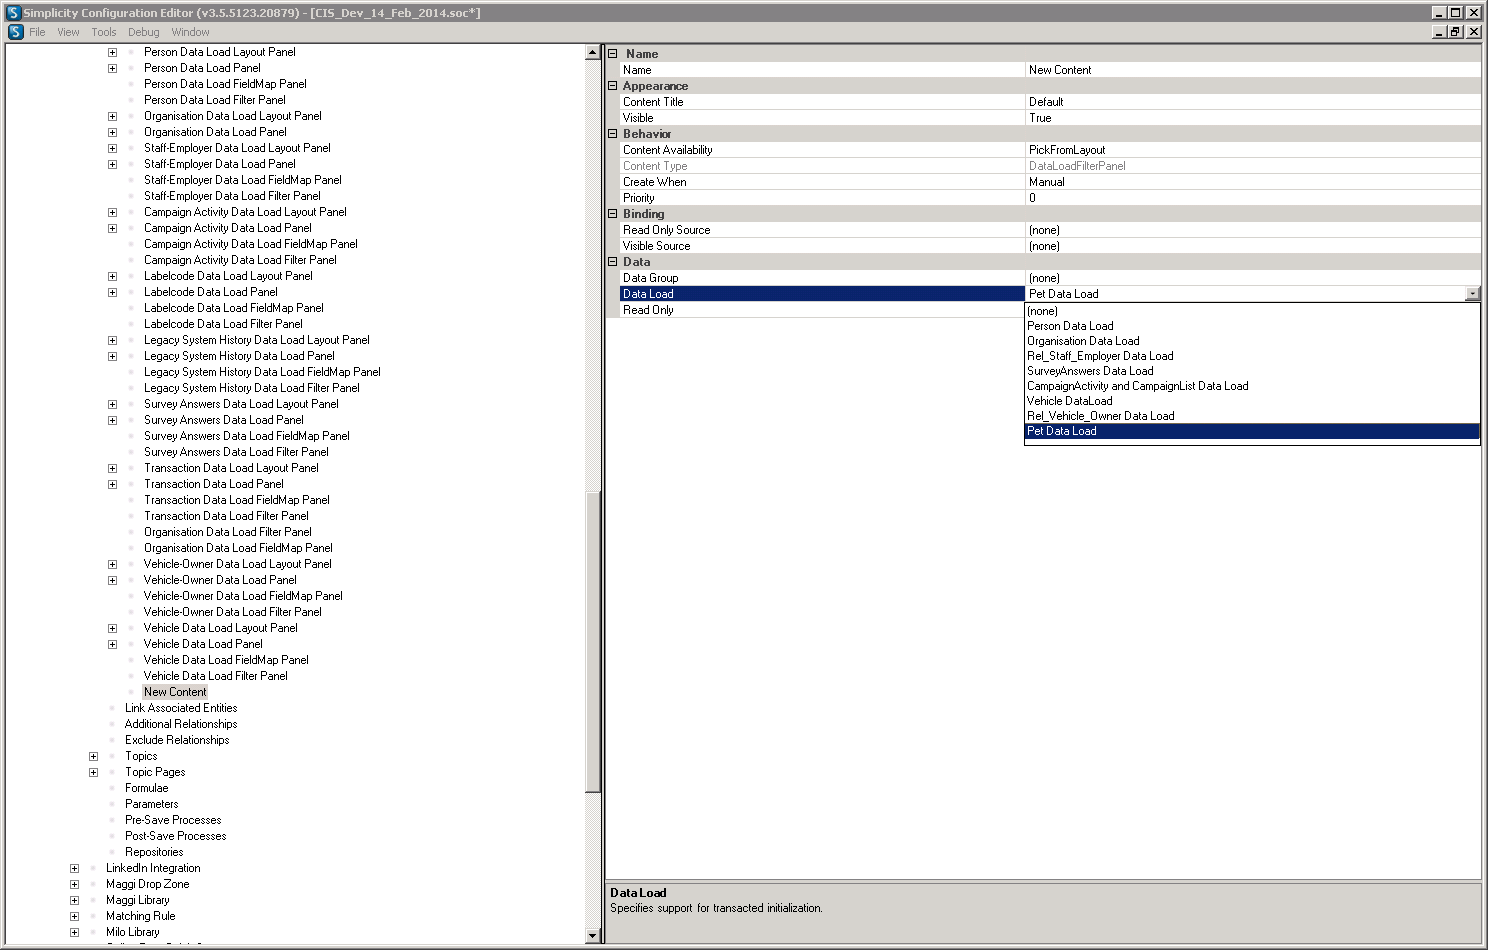1488x950 pixels.
Task: Click the Visible property value True
Action: coord(1253,118)
